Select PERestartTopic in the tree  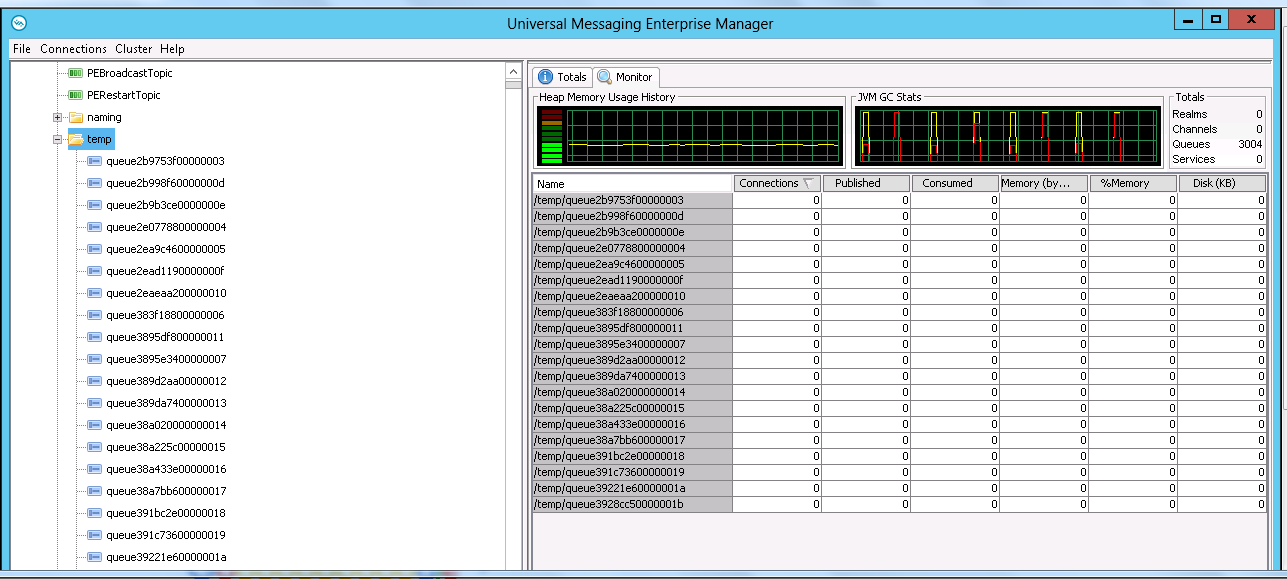click(x=124, y=95)
